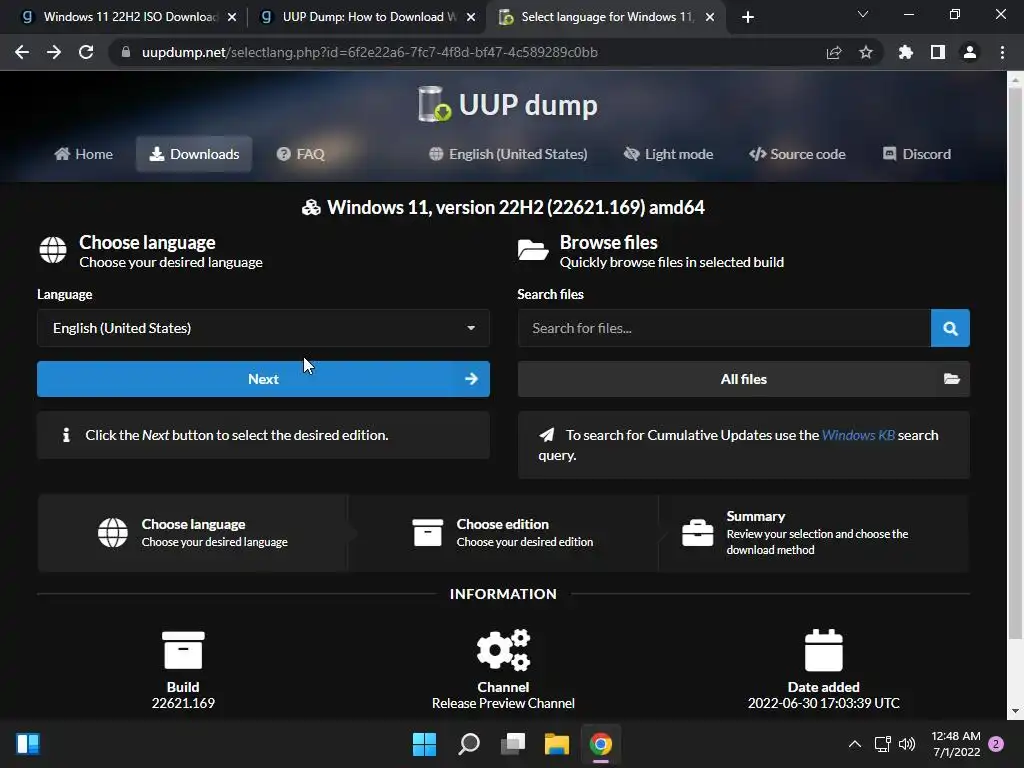The width and height of the screenshot is (1024, 768).
Task: Bookmark this tab star icon
Action: [x=866, y=52]
